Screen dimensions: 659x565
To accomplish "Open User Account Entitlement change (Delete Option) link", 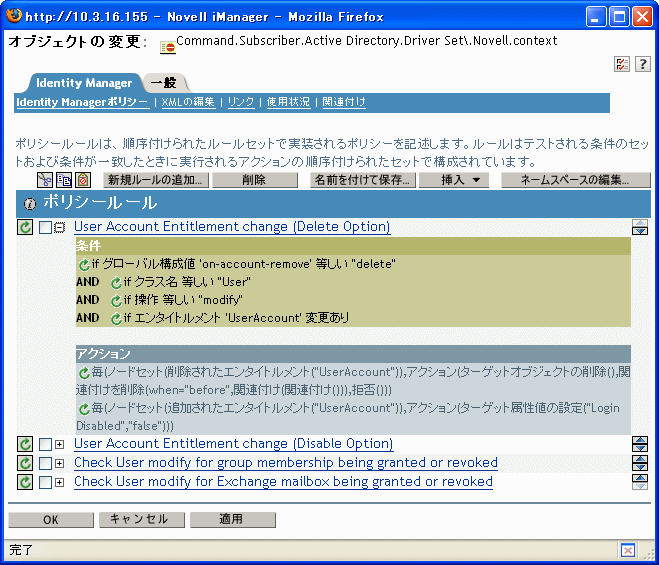I will [232, 227].
